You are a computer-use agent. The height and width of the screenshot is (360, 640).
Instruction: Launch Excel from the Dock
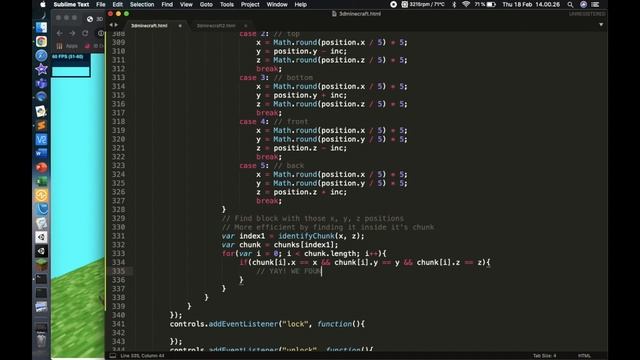click(x=41, y=181)
